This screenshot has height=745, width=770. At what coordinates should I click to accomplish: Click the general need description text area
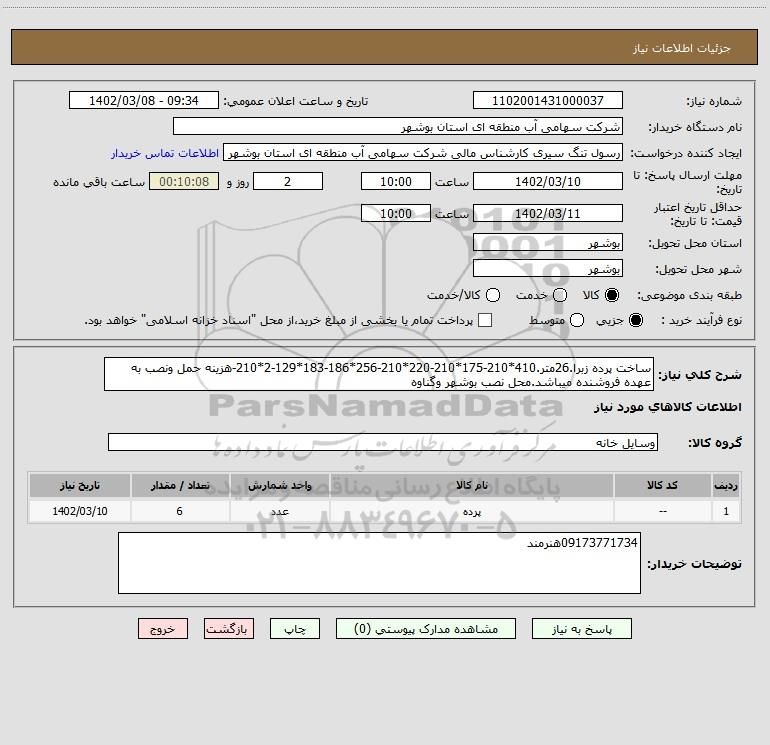(379, 374)
